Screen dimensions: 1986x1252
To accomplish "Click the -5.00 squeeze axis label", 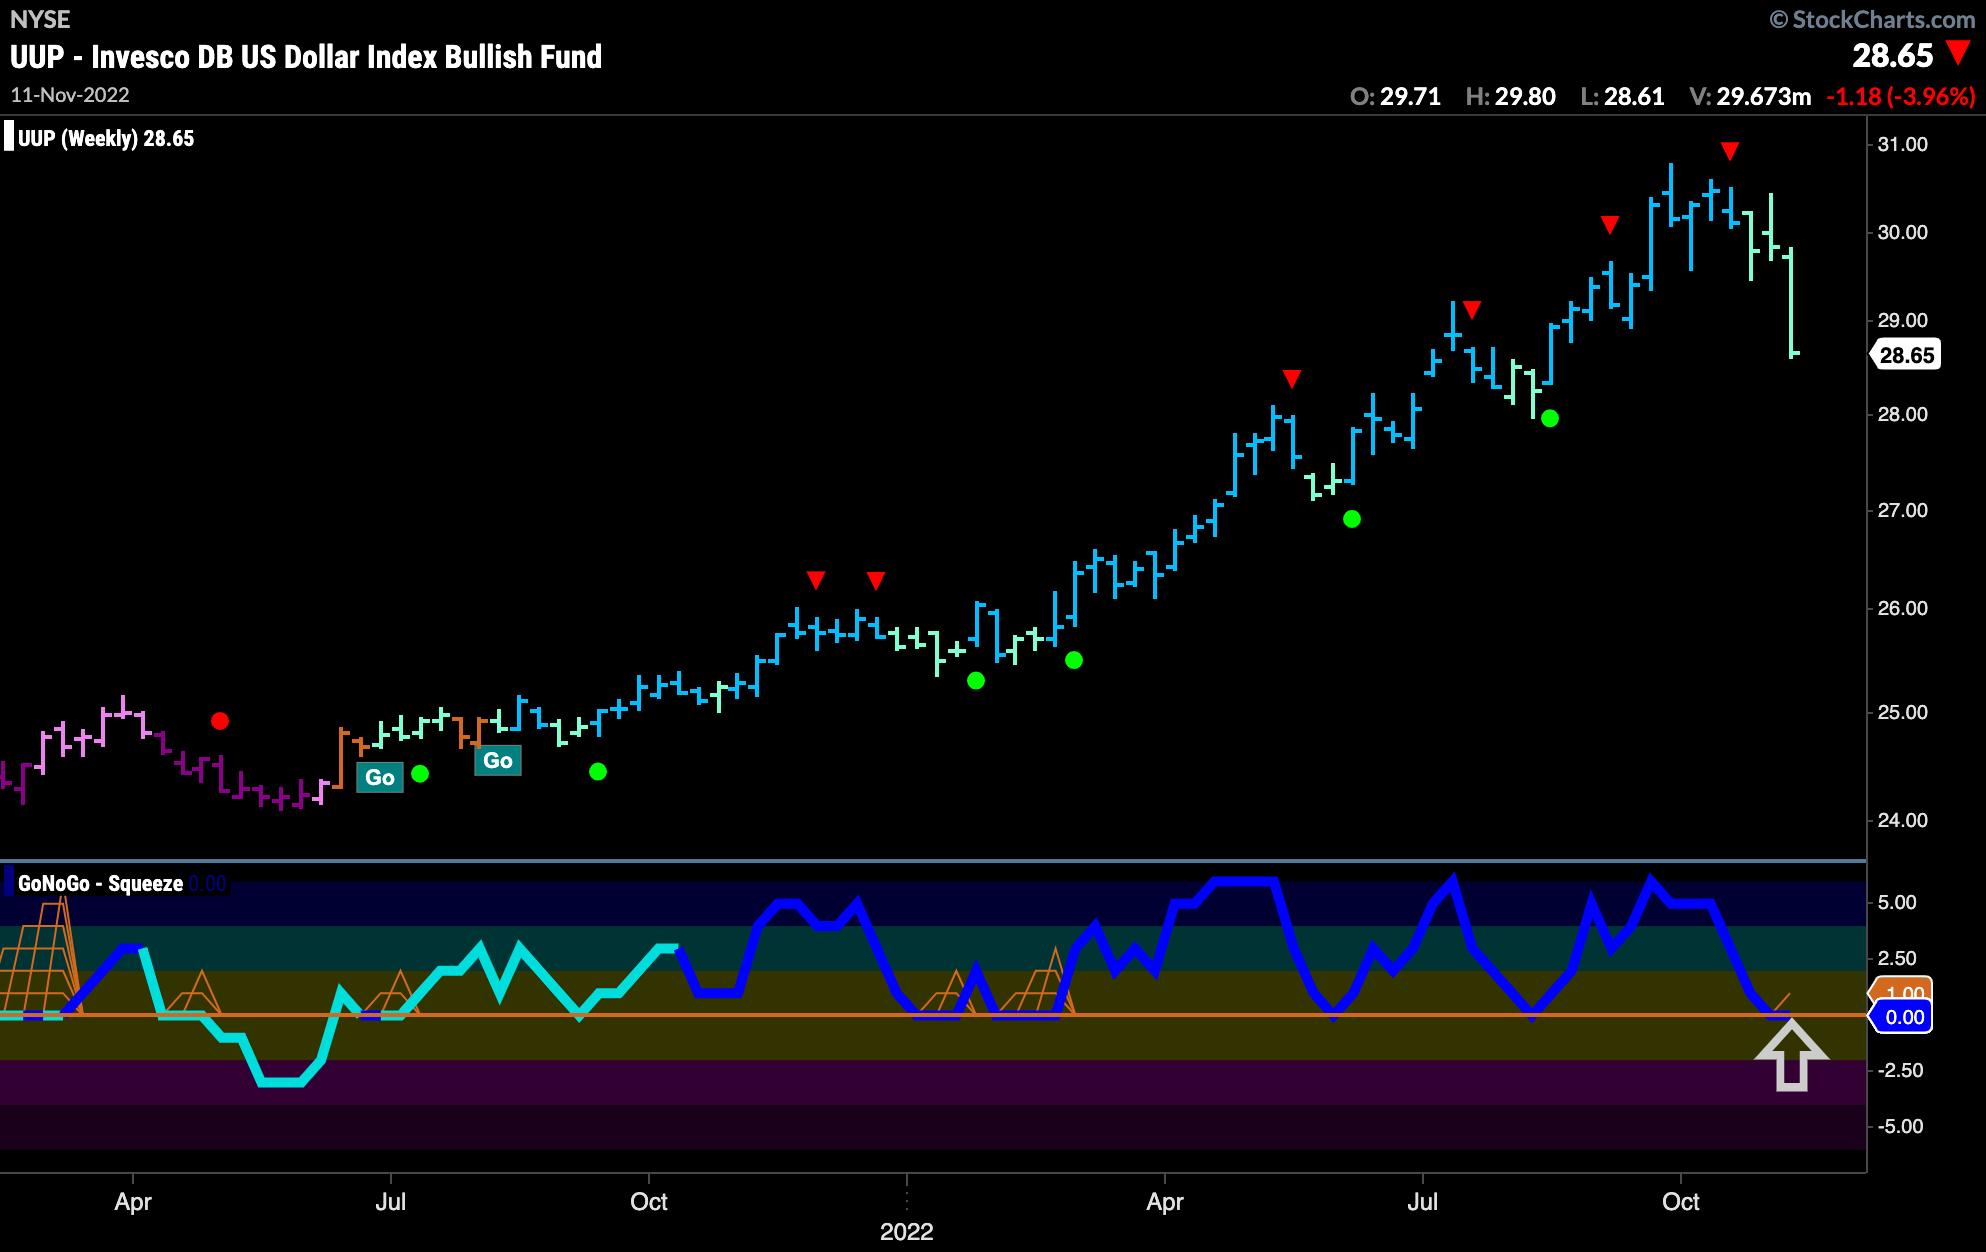I will tap(1900, 1126).
